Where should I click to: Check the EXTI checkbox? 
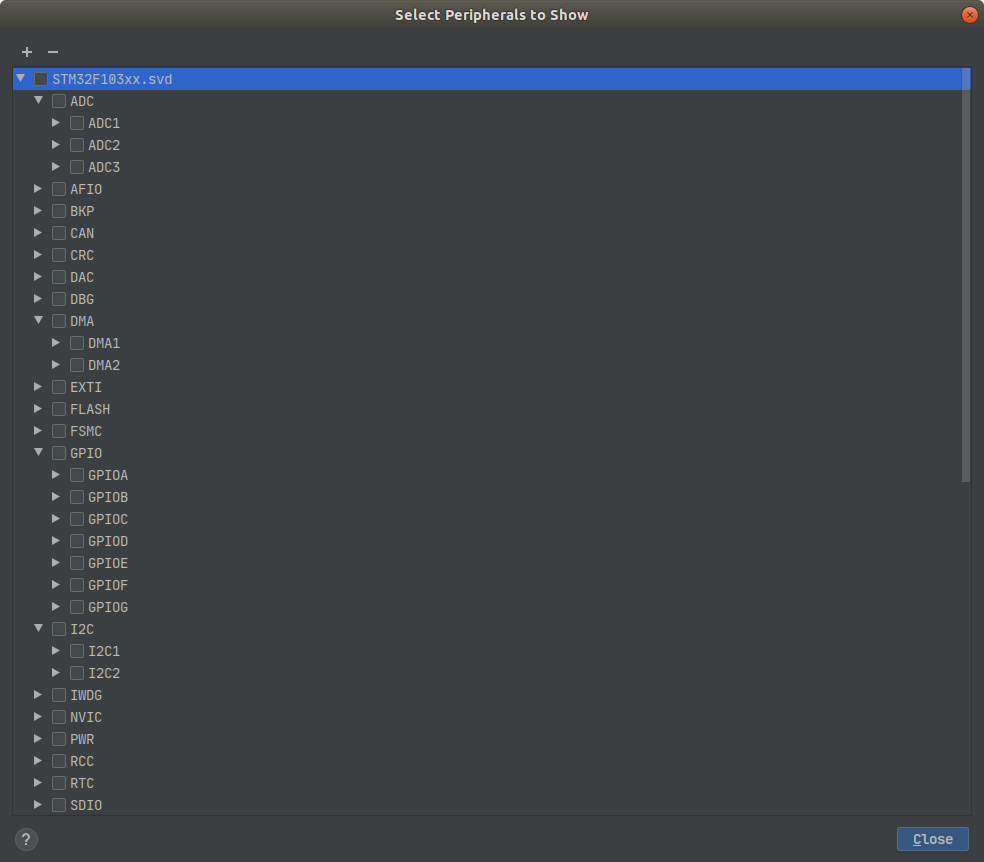(59, 387)
